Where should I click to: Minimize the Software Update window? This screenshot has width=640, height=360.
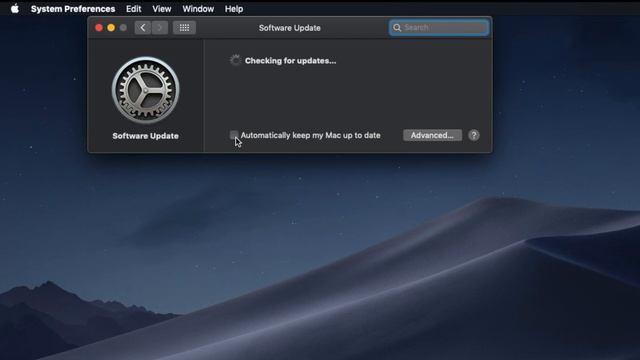pyautogui.click(x=111, y=28)
